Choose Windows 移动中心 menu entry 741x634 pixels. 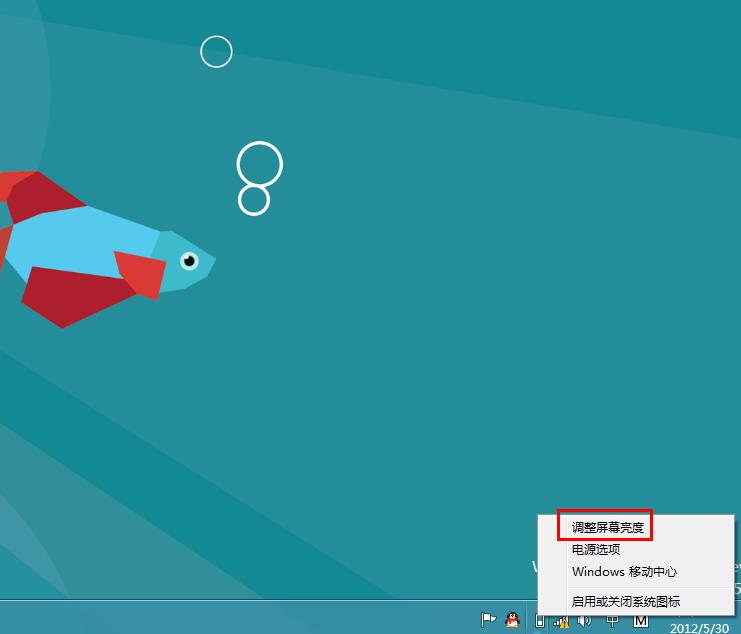pos(624,572)
